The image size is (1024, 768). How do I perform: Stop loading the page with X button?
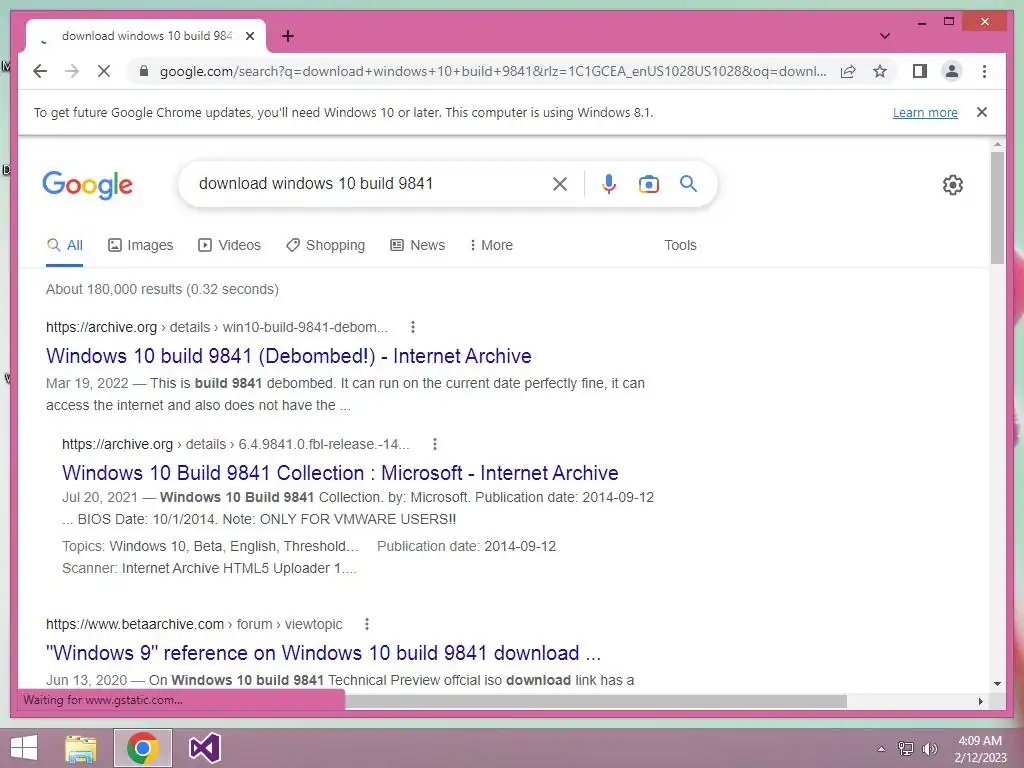pos(104,71)
